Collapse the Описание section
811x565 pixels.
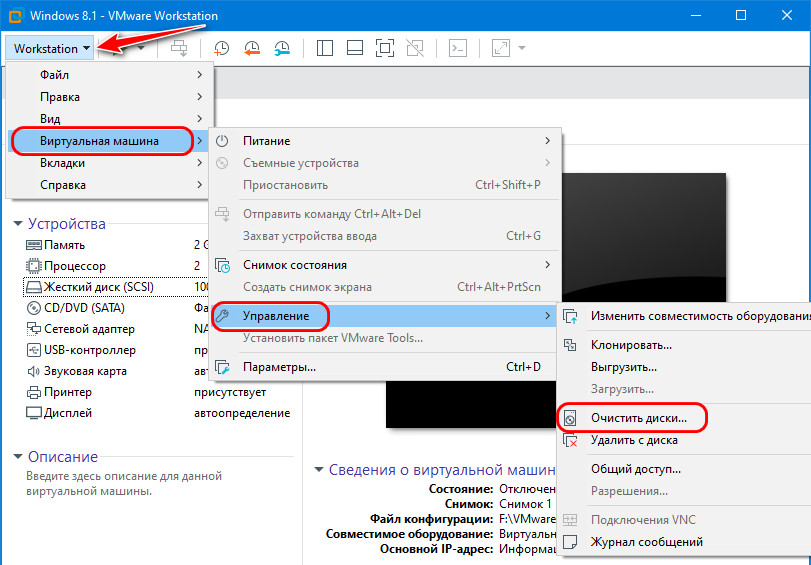coord(18,457)
